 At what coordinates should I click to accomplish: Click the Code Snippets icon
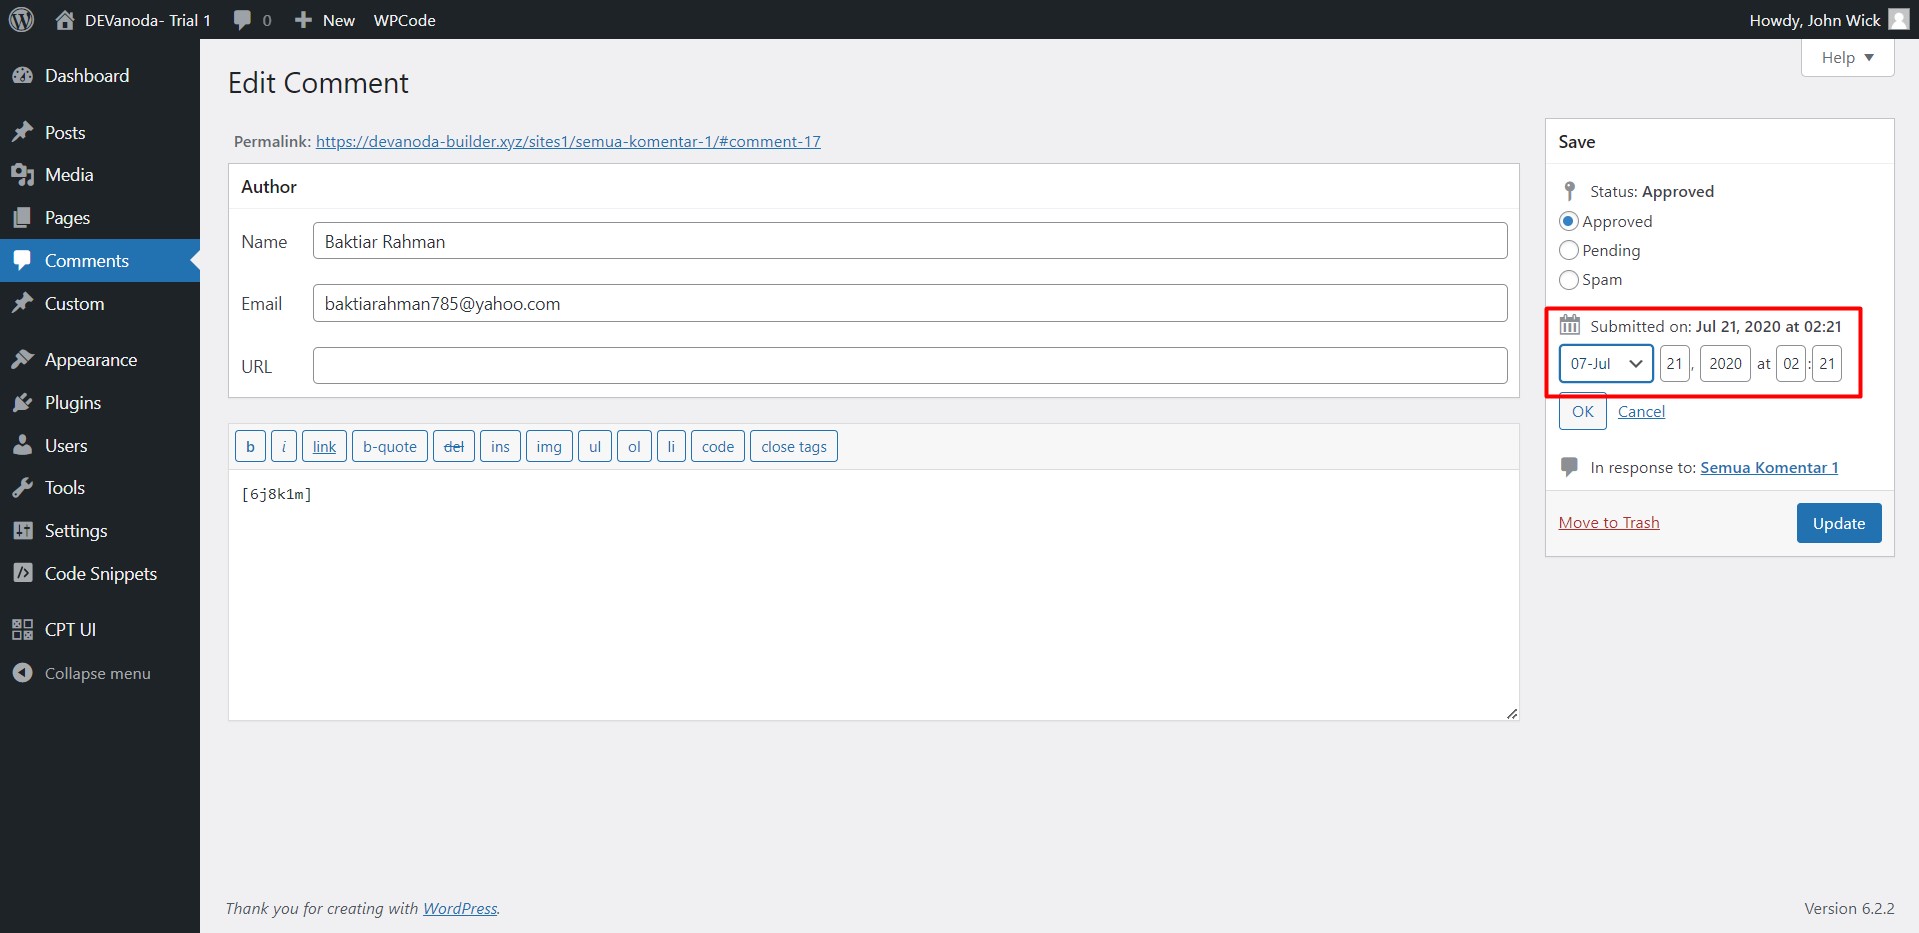(x=22, y=574)
